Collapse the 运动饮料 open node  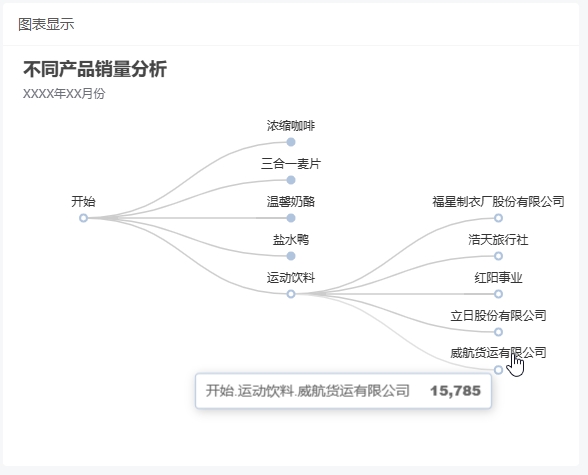pyautogui.click(x=291, y=294)
